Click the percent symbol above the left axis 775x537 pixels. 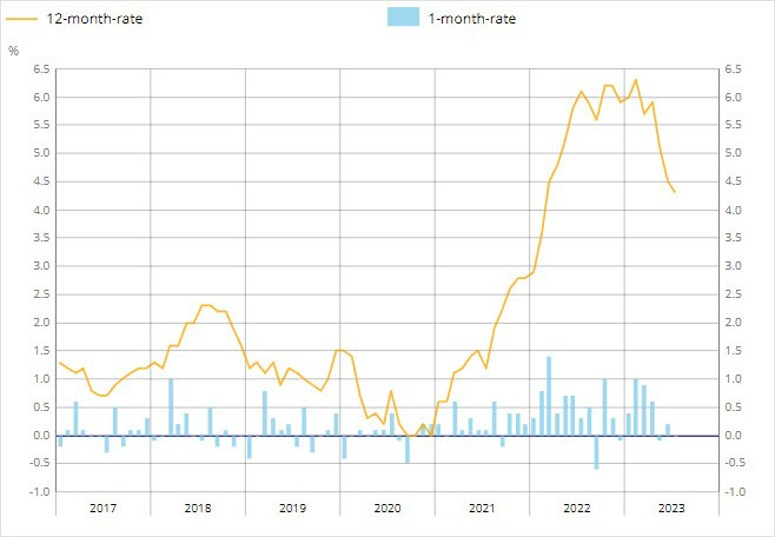click(x=13, y=50)
